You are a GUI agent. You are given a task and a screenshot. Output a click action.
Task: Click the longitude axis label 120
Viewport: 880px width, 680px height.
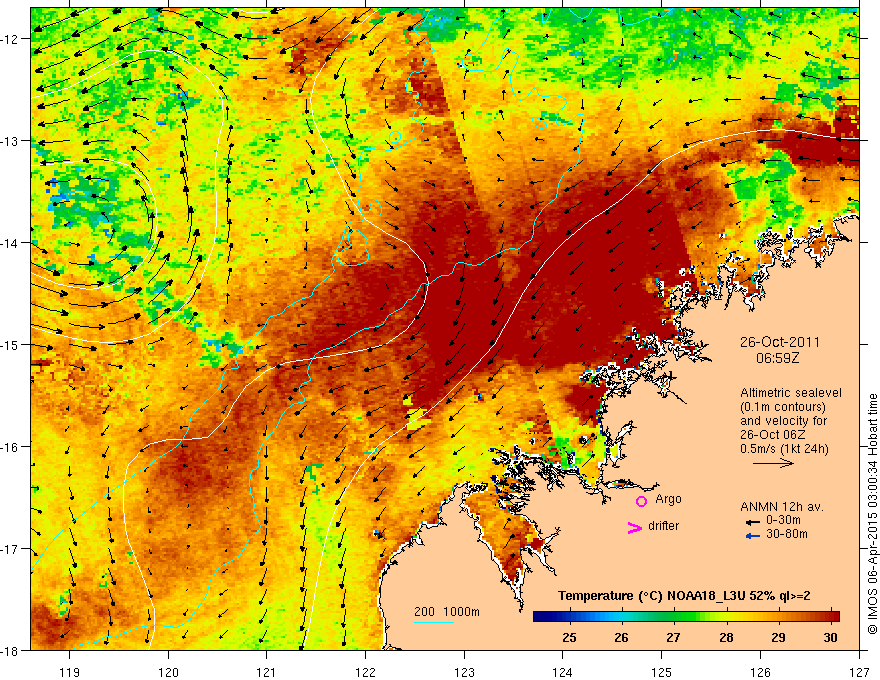click(x=168, y=672)
